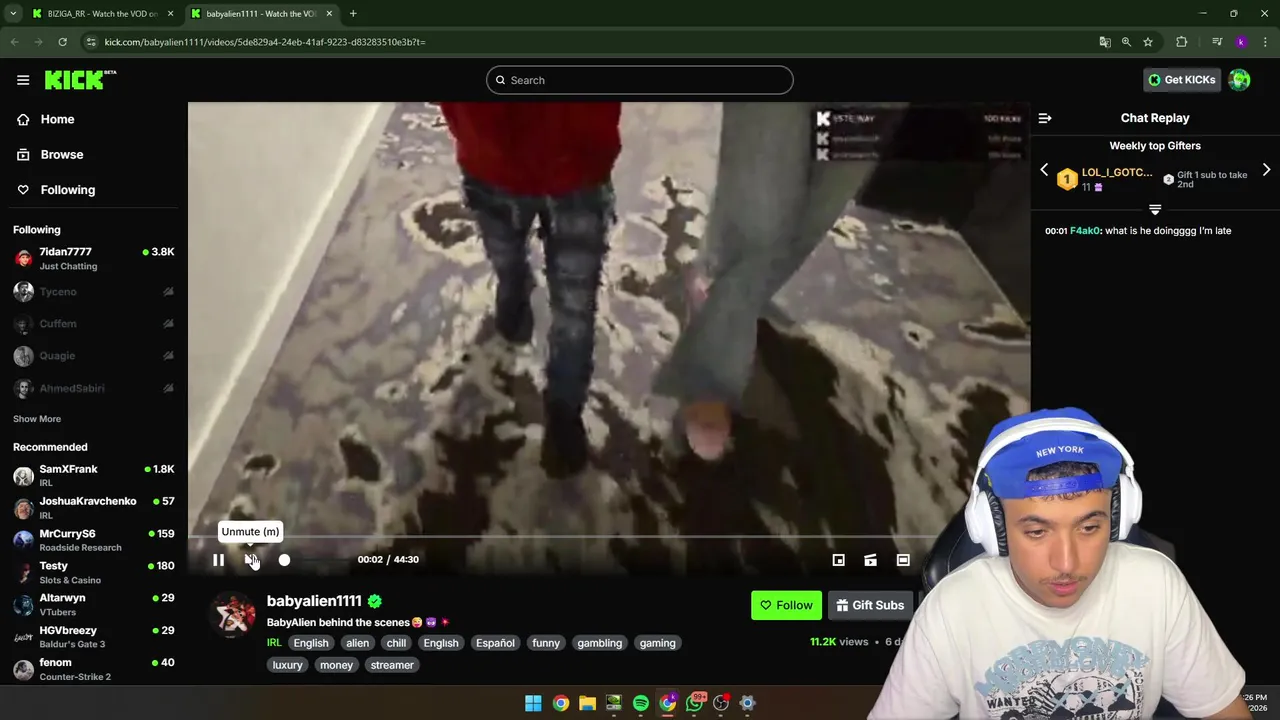Open File Explorer from the taskbar
Image resolution: width=1280 pixels, height=720 pixels.
pyautogui.click(x=587, y=703)
